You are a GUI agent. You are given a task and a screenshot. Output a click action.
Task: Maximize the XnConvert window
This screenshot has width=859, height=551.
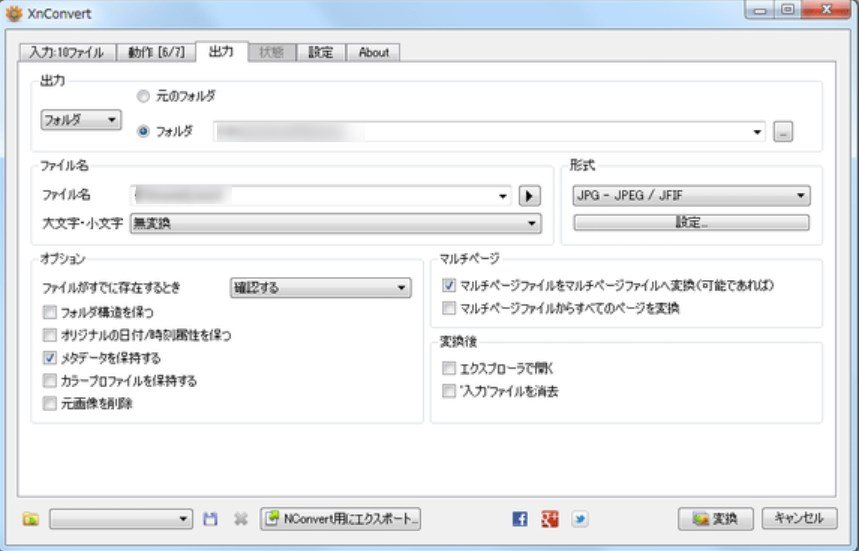pyautogui.click(x=788, y=9)
